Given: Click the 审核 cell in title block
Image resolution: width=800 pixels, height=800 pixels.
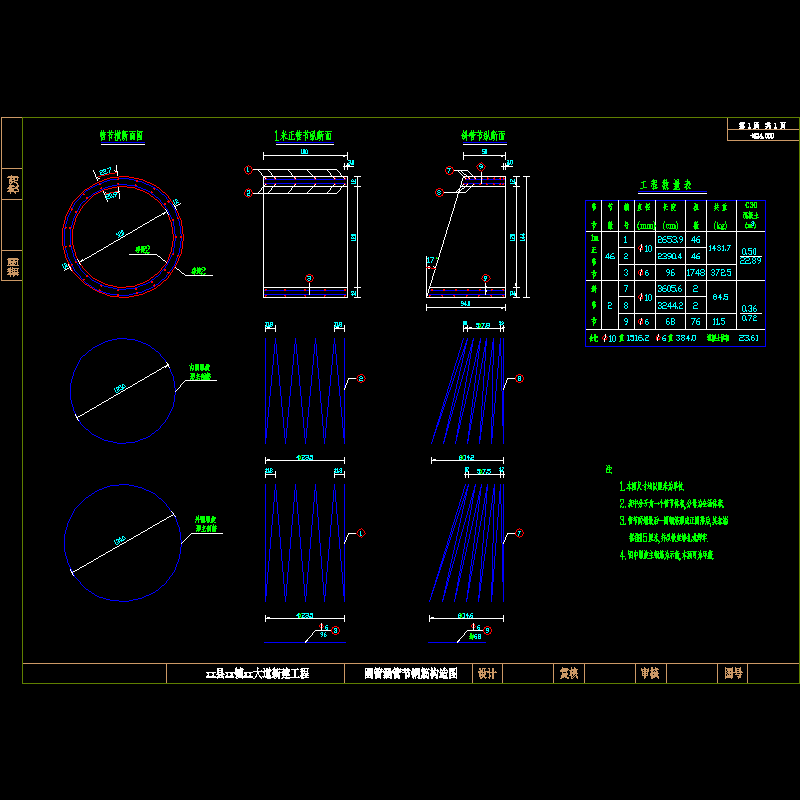Looking at the screenshot, I should [650, 673].
